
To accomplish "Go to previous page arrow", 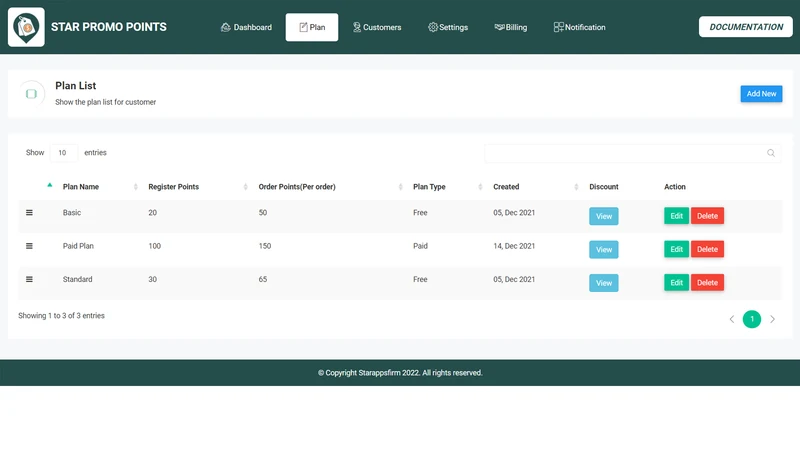I will (732, 319).
